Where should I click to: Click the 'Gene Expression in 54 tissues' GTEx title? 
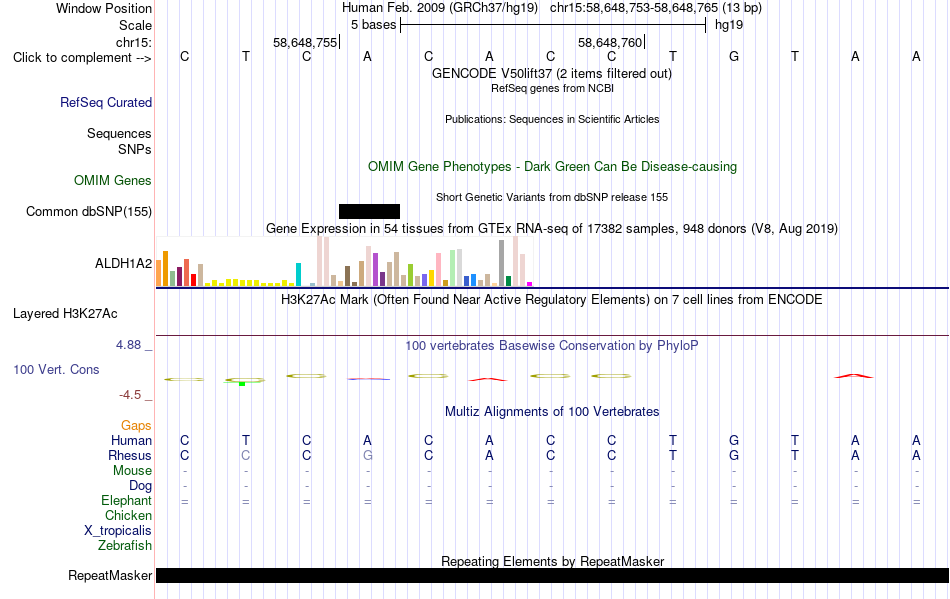coord(552,228)
